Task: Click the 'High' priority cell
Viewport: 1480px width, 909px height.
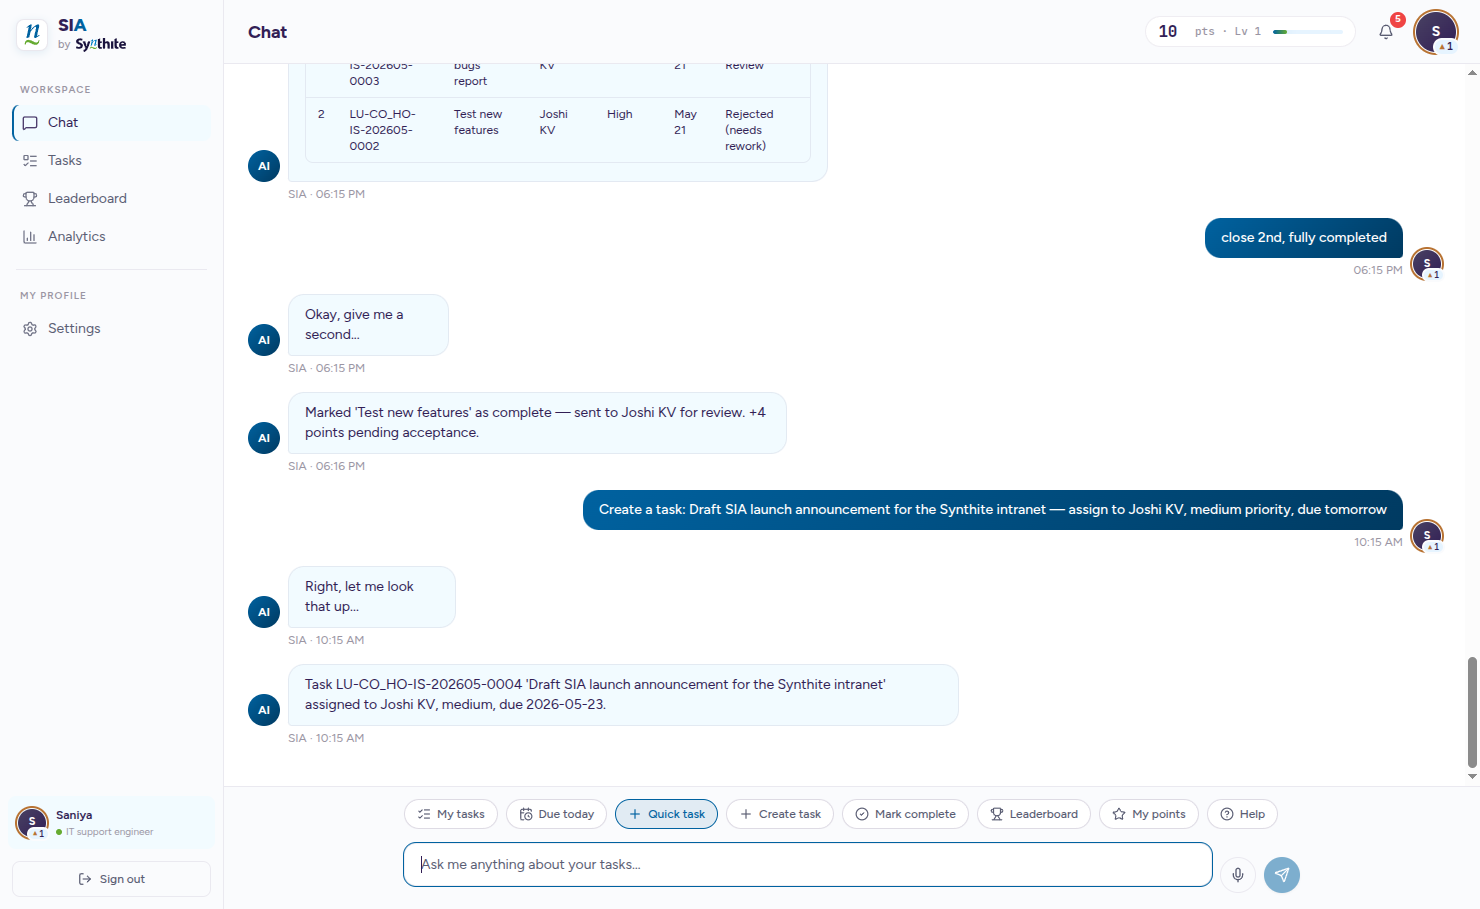Action: (620, 114)
